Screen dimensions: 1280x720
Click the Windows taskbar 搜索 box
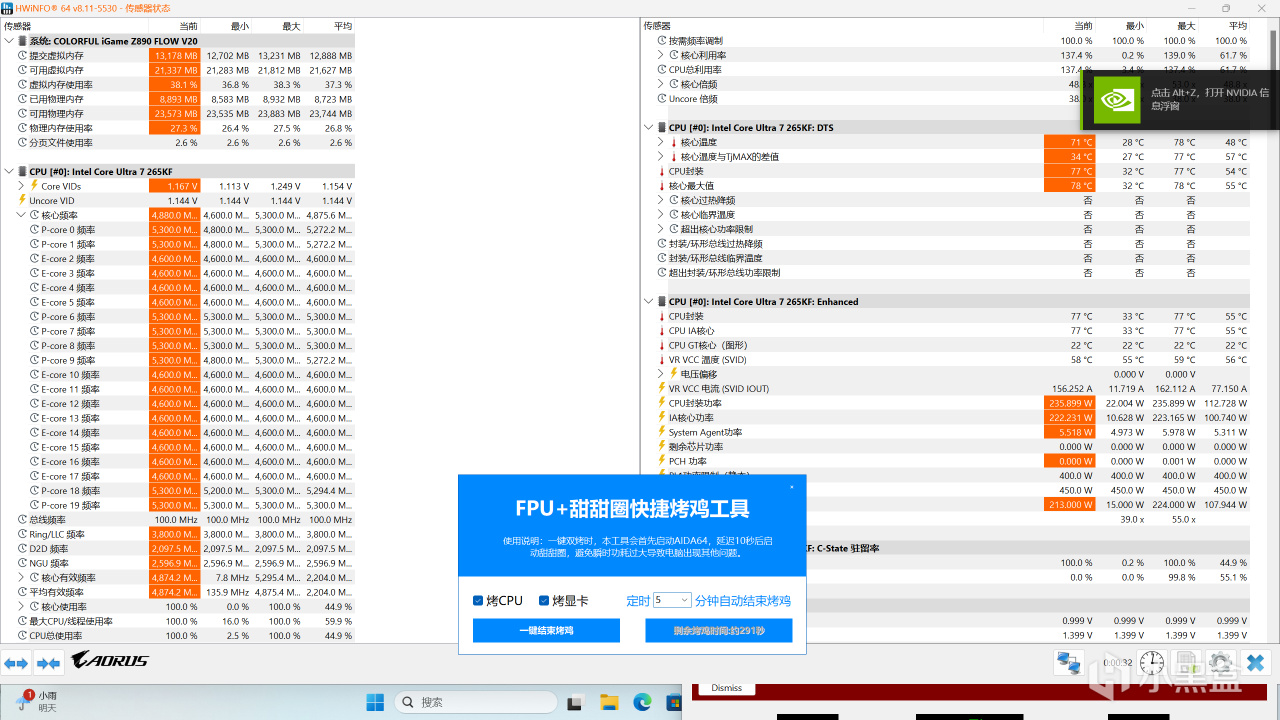tap(474, 702)
